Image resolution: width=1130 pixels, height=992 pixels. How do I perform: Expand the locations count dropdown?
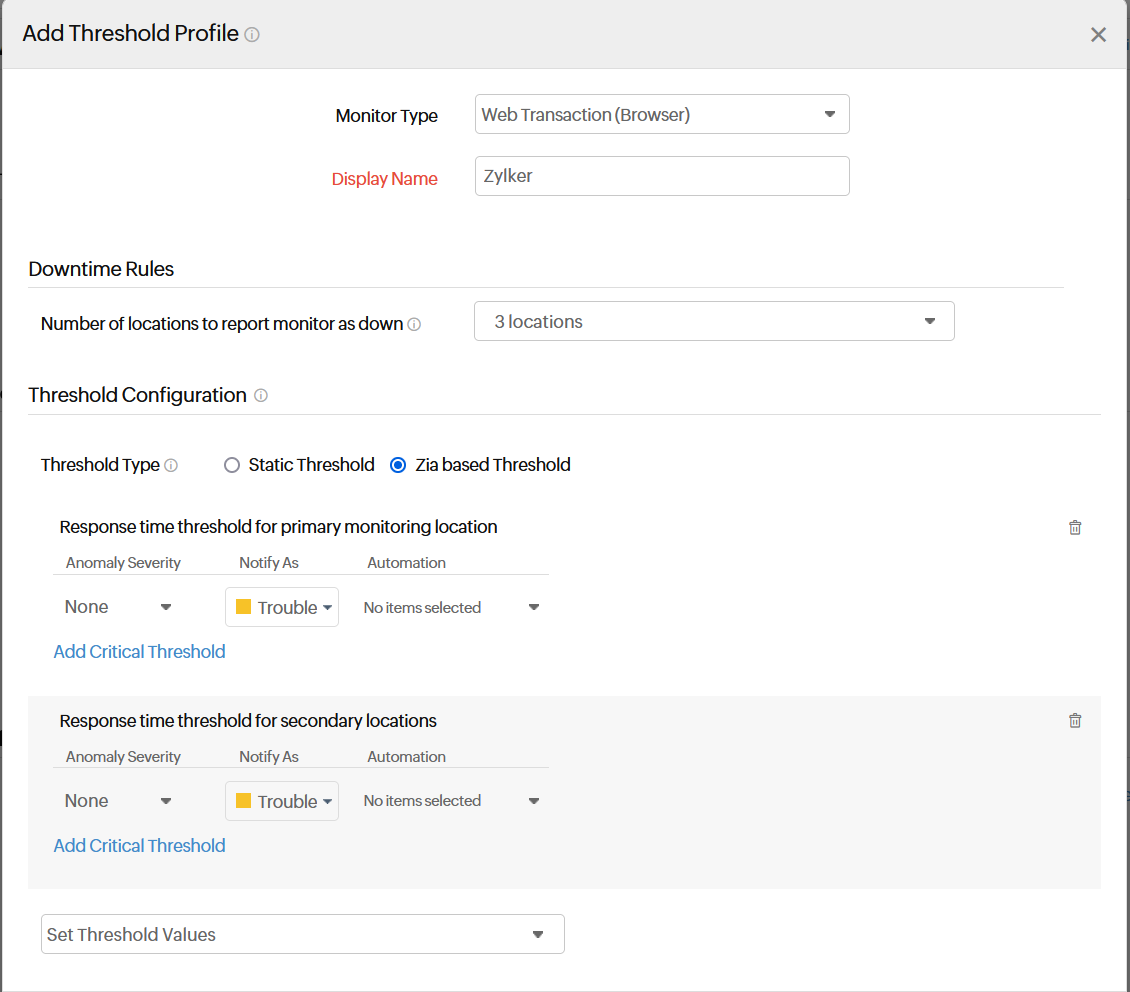click(714, 321)
